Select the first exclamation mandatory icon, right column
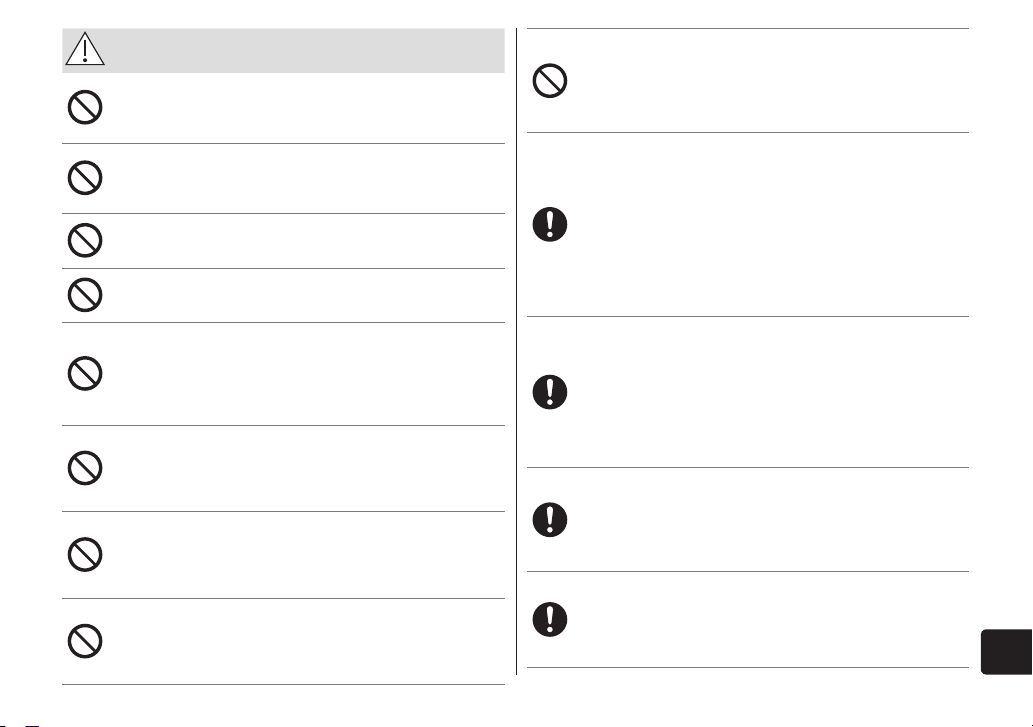Viewport: 1033px width, 727px height. coord(550,224)
